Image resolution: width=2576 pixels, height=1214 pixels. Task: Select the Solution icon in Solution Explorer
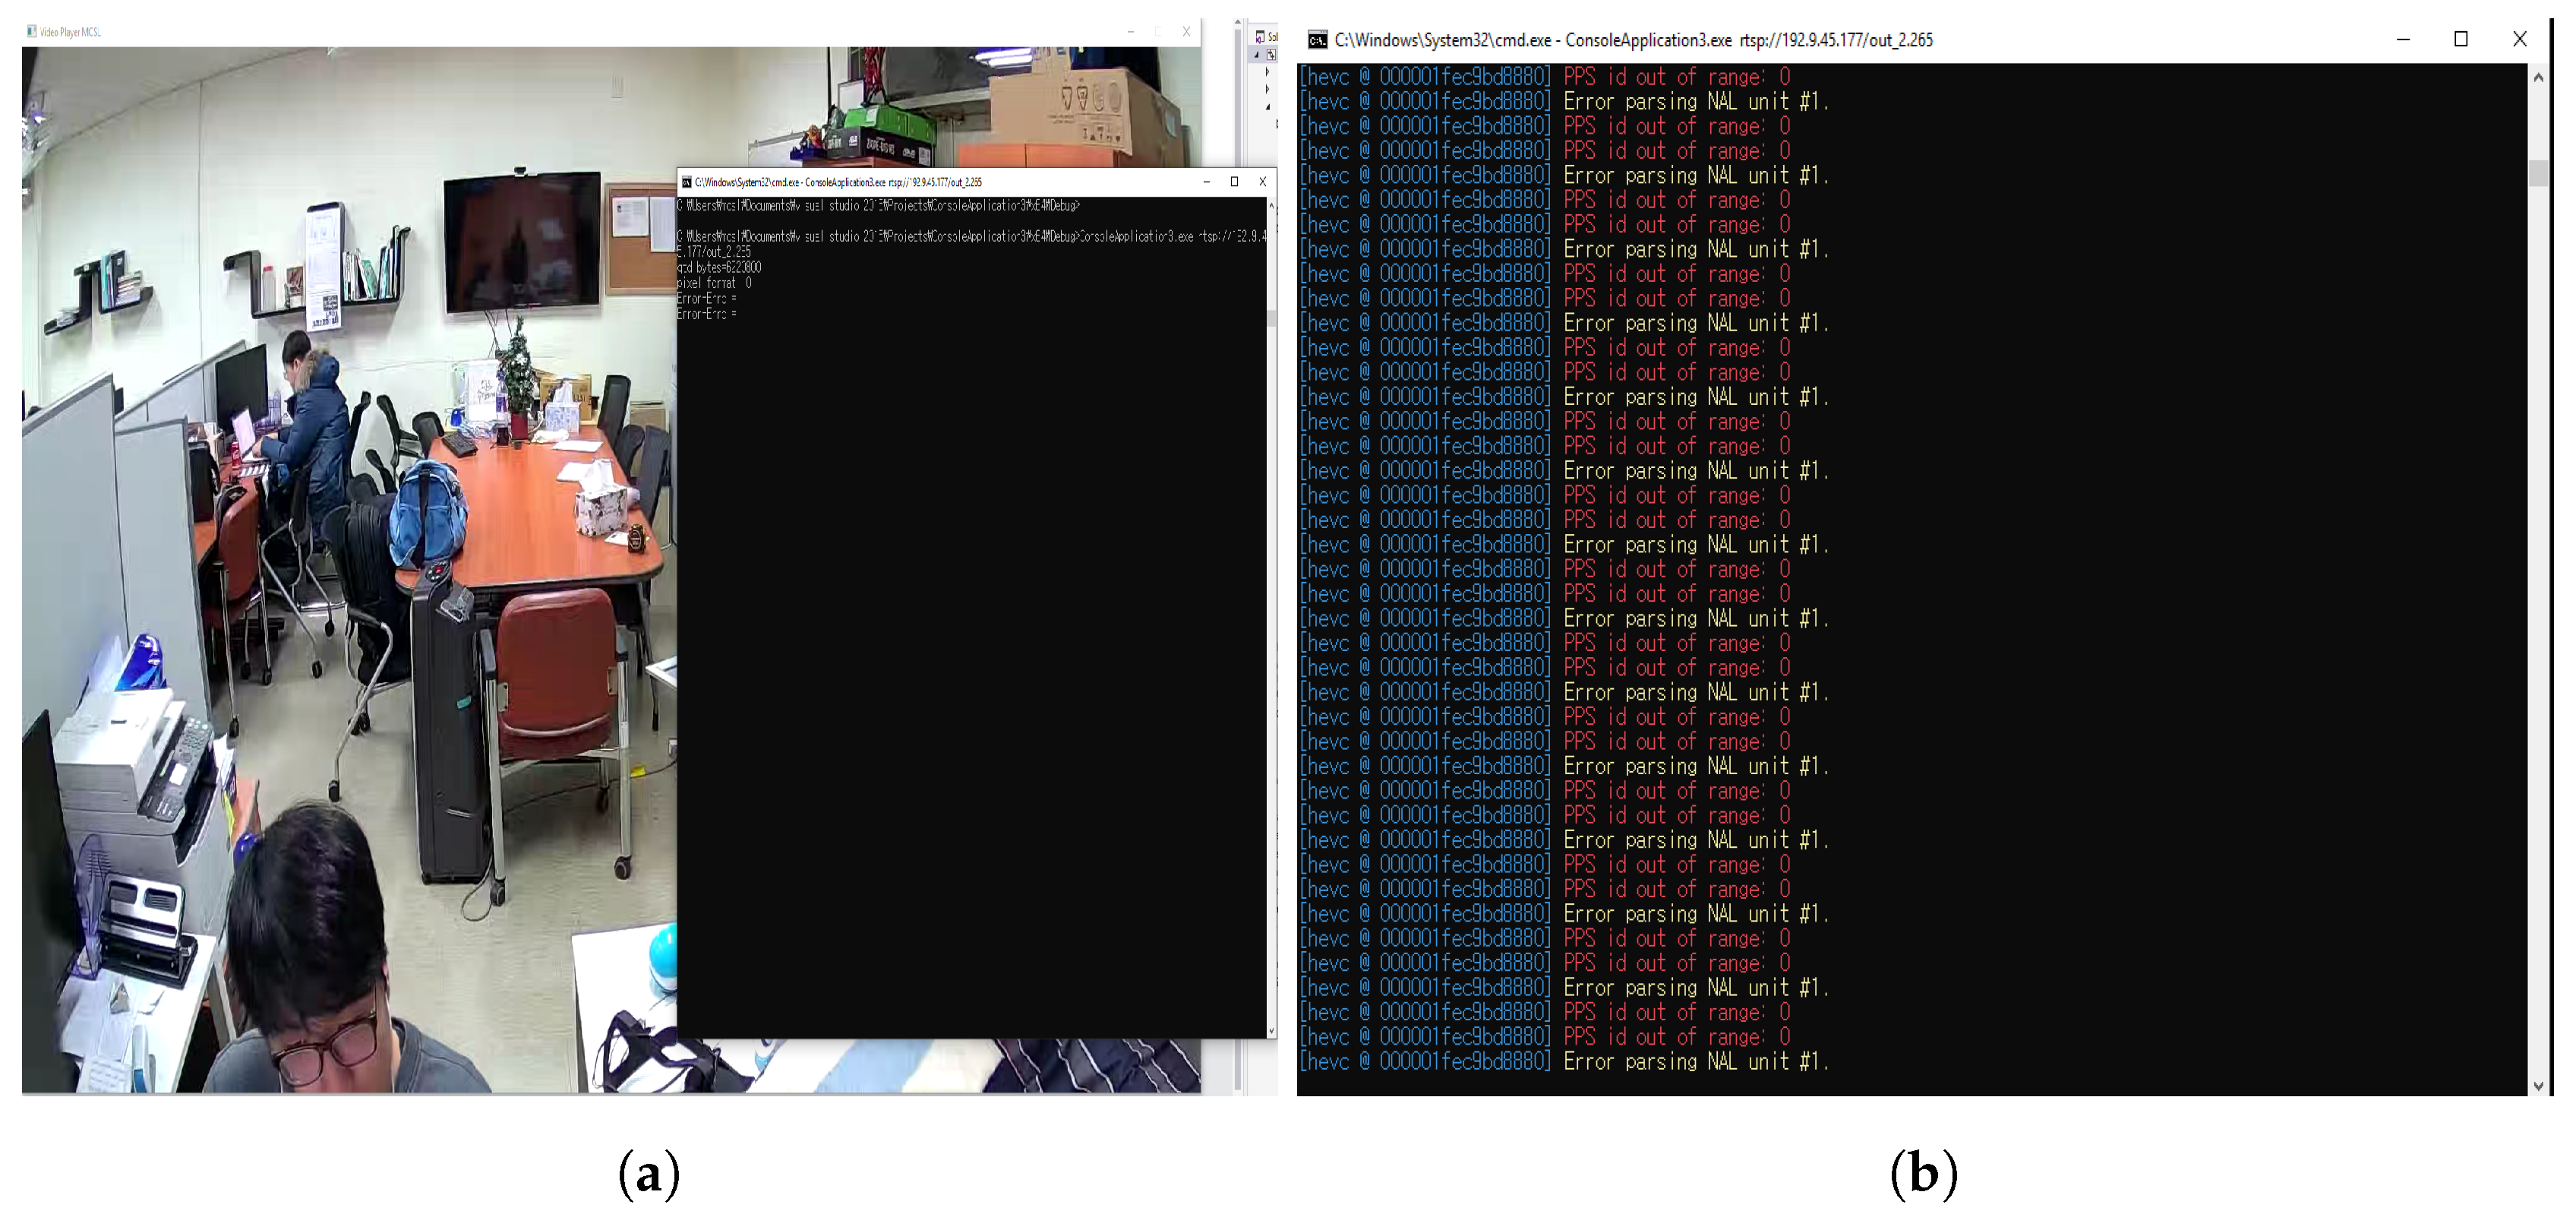1260,37
